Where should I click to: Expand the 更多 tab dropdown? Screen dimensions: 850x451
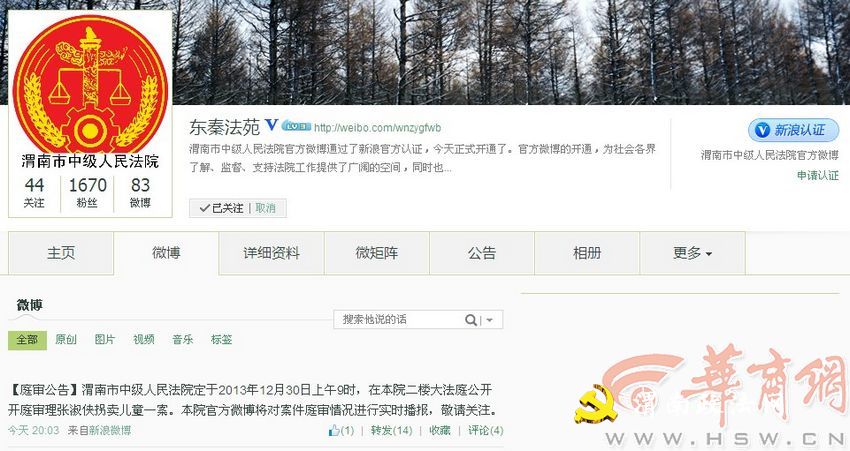point(692,253)
